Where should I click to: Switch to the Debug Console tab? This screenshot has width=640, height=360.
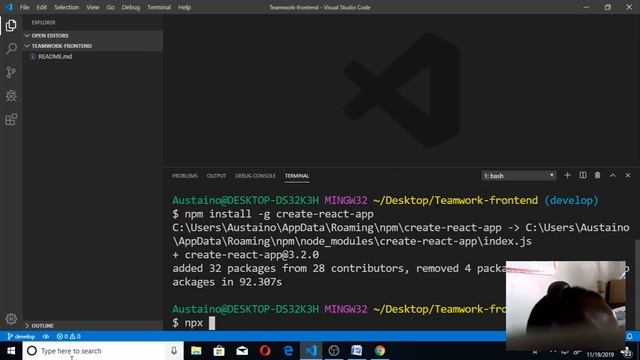click(255, 176)
